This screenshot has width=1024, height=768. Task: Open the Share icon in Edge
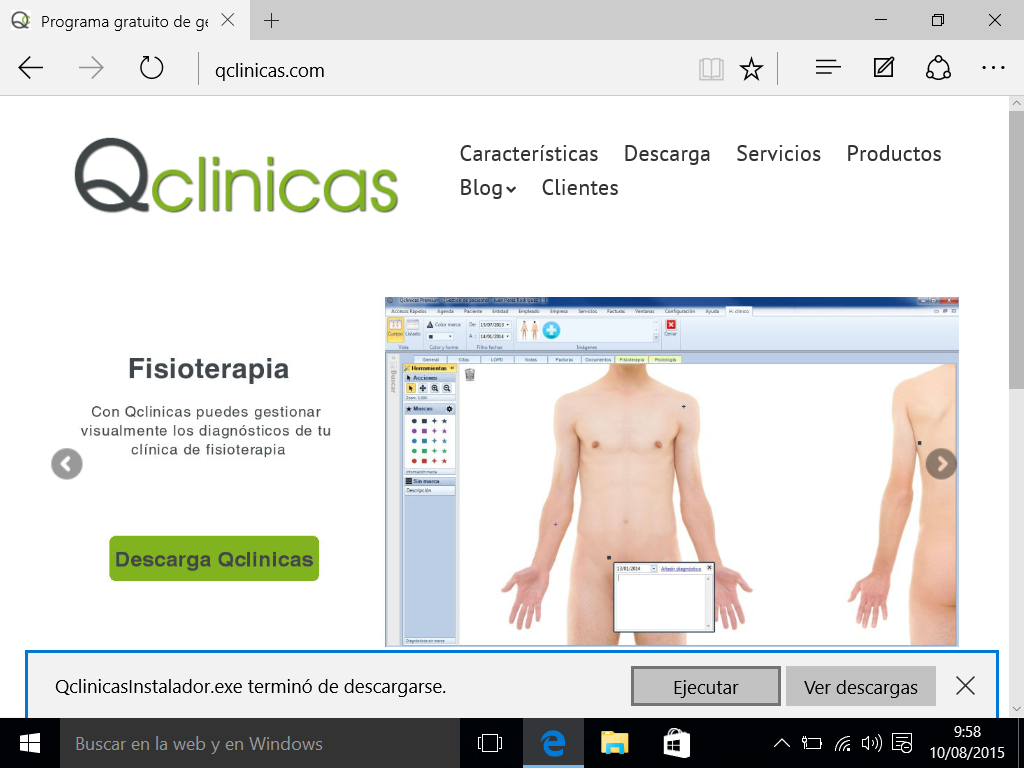937,69
